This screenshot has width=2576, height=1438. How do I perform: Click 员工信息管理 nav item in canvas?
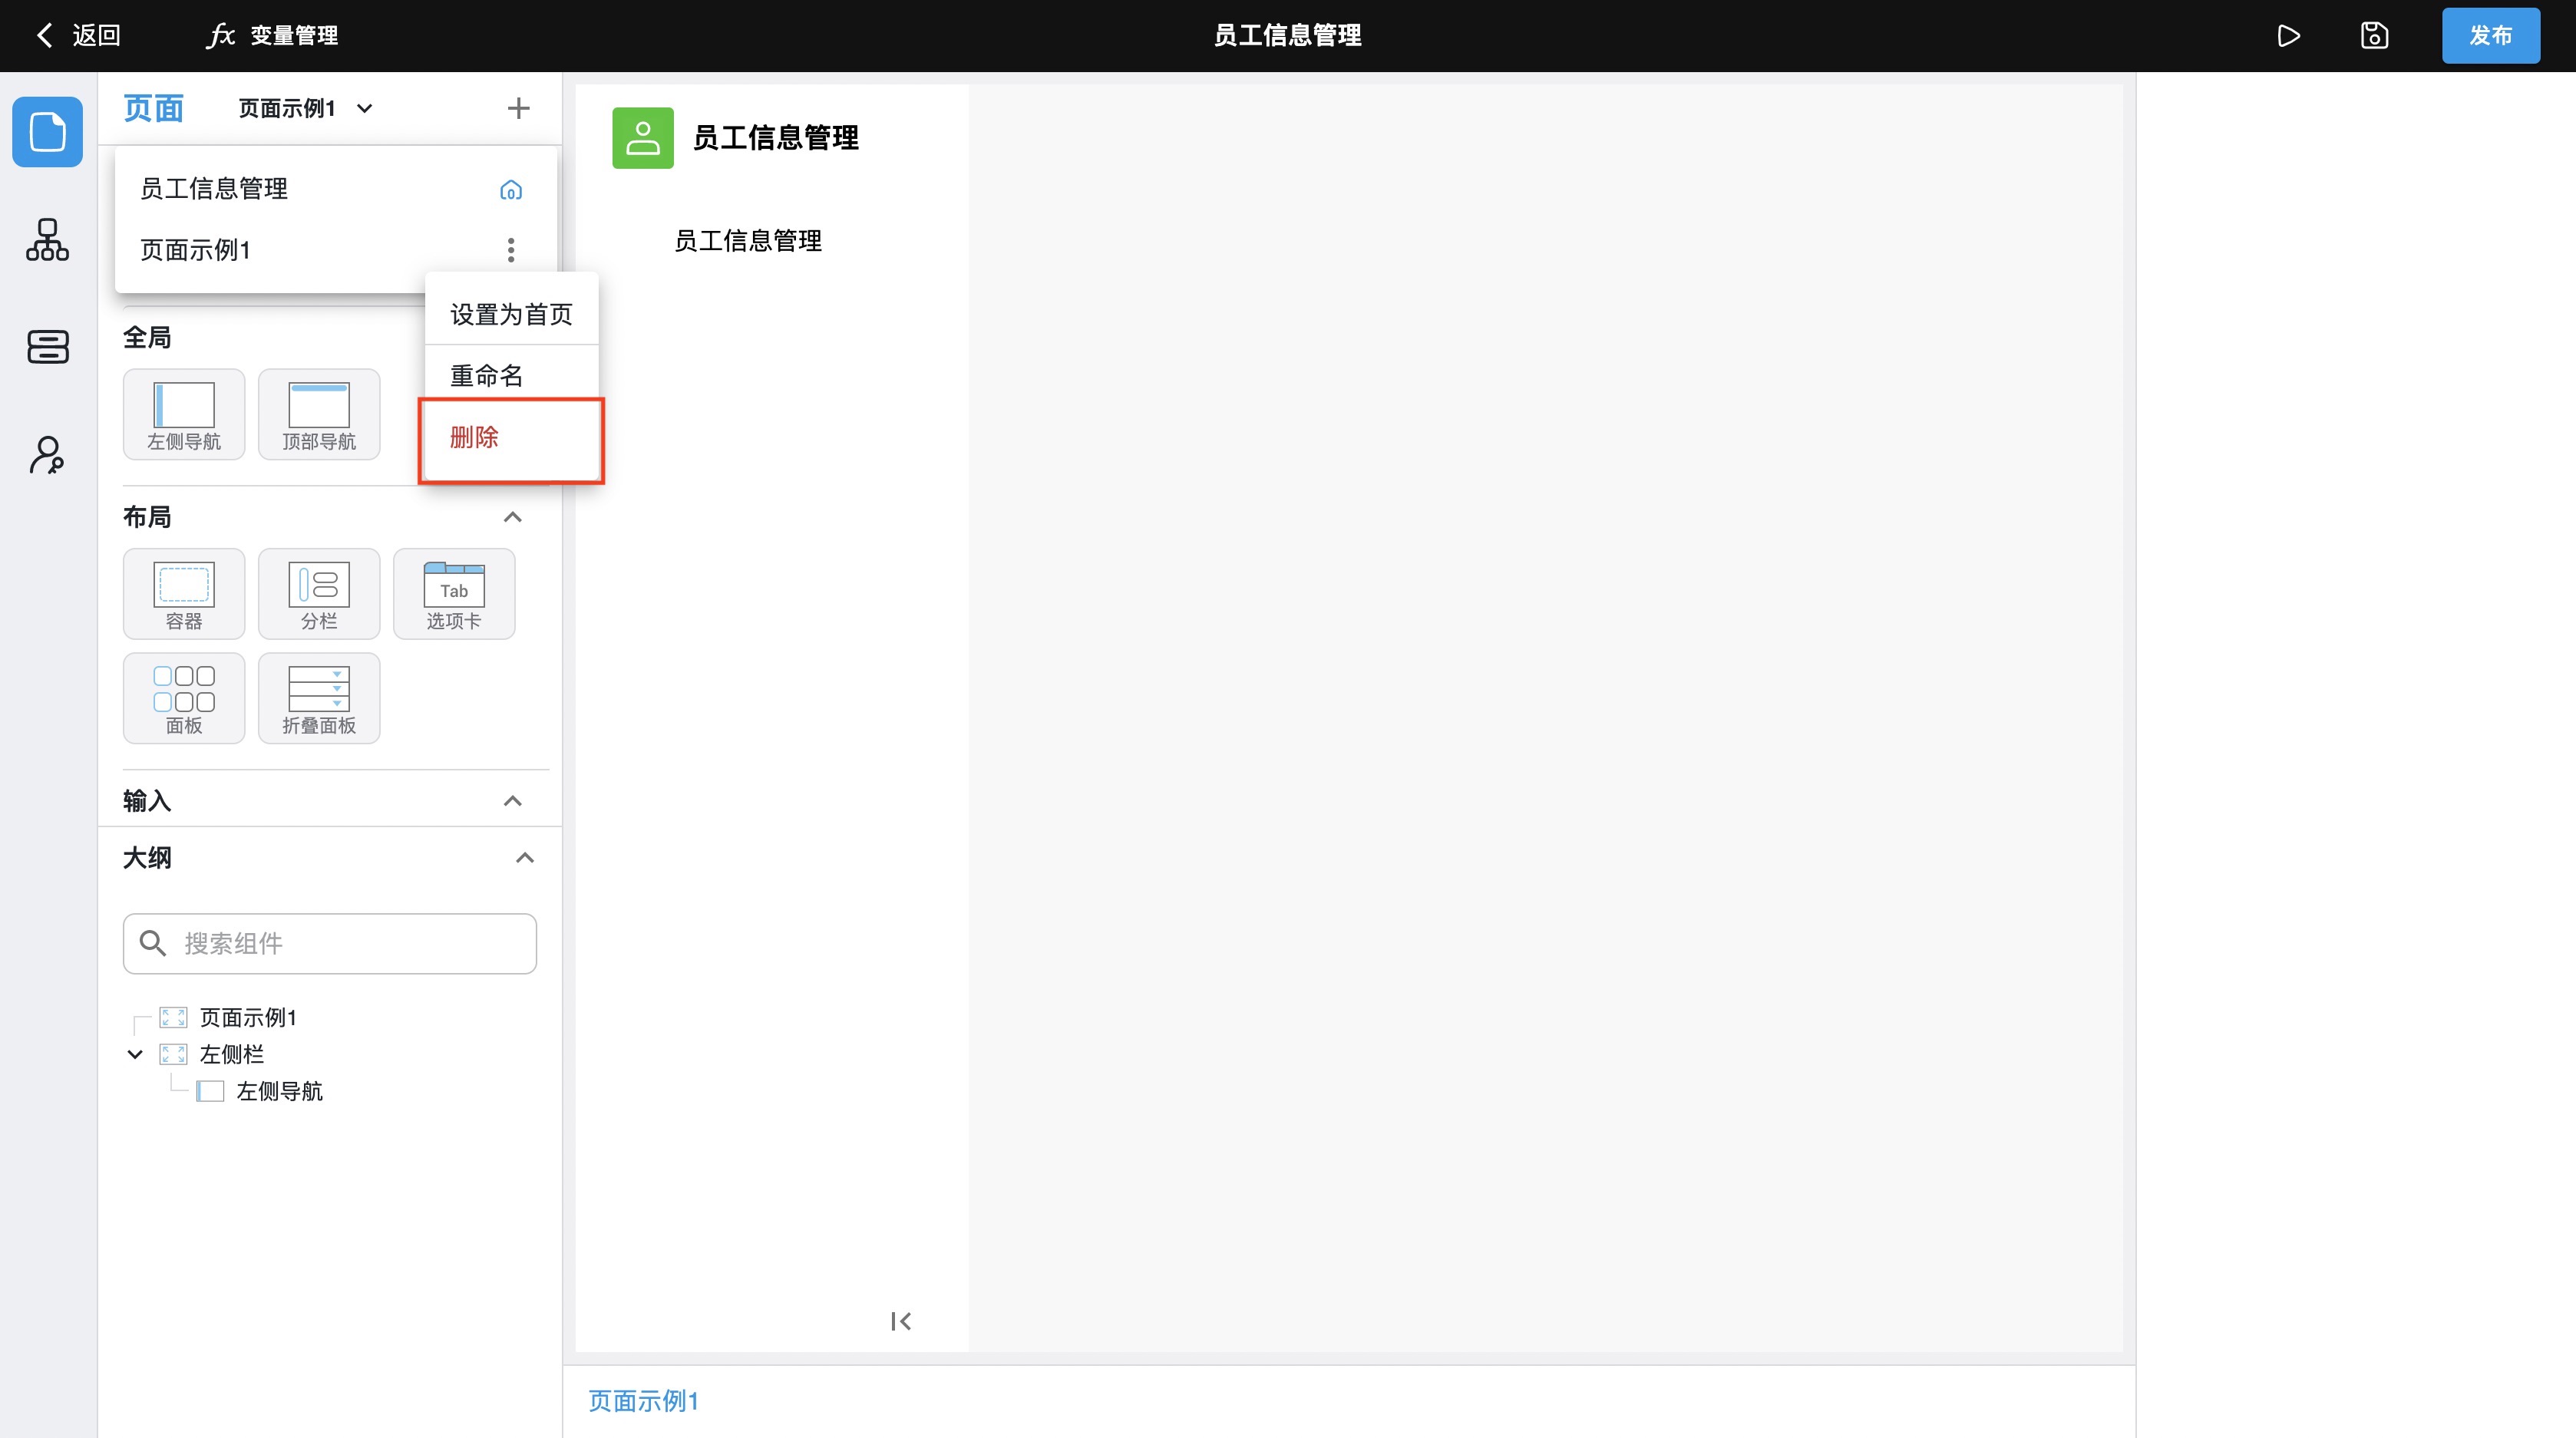[748, 240]
